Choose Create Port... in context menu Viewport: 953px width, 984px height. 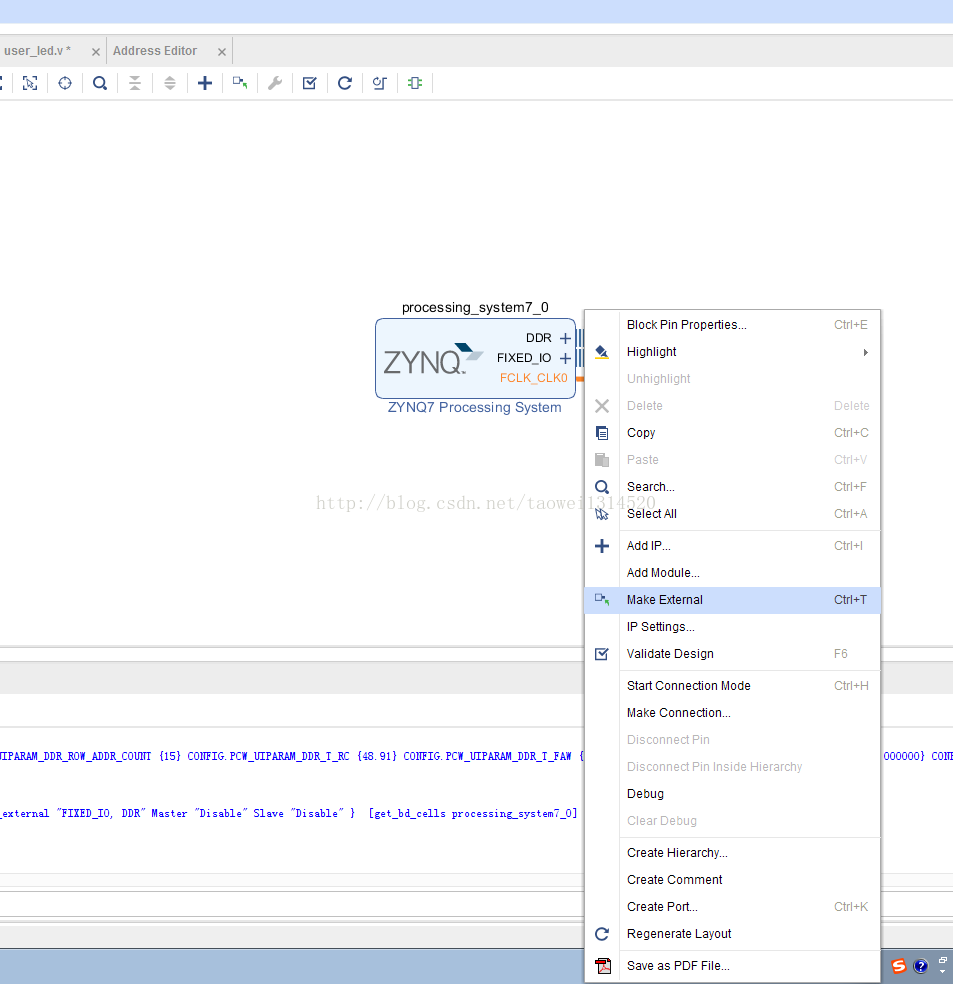click(x=733, y=906)
